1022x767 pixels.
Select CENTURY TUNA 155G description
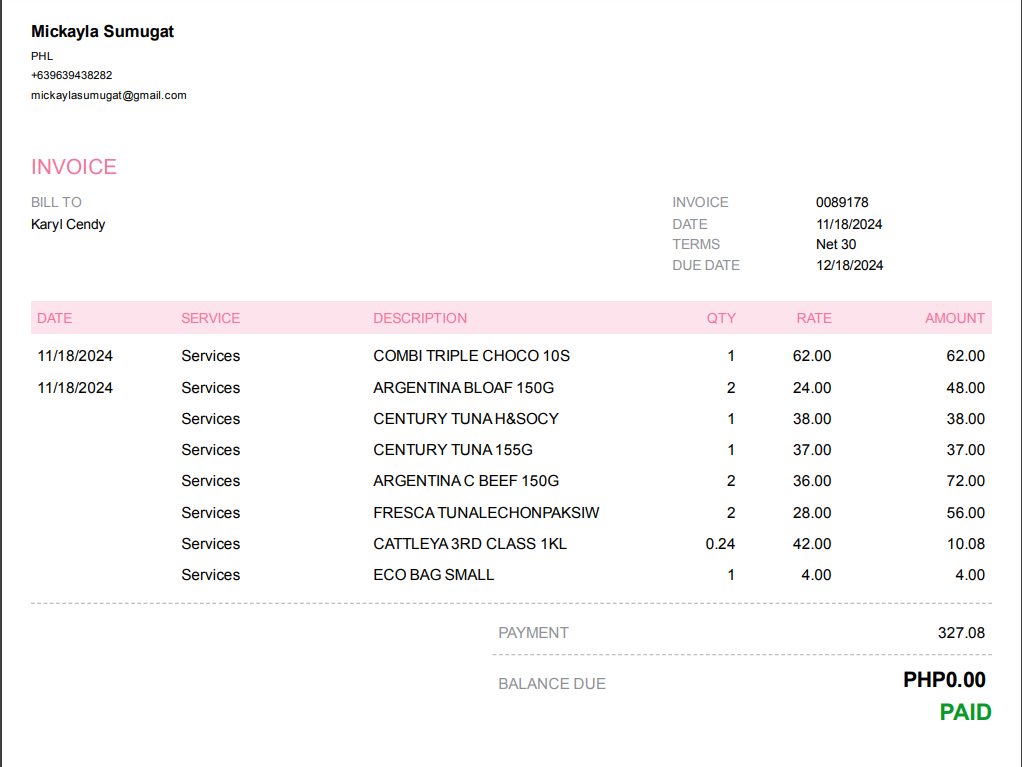point(453,450)
